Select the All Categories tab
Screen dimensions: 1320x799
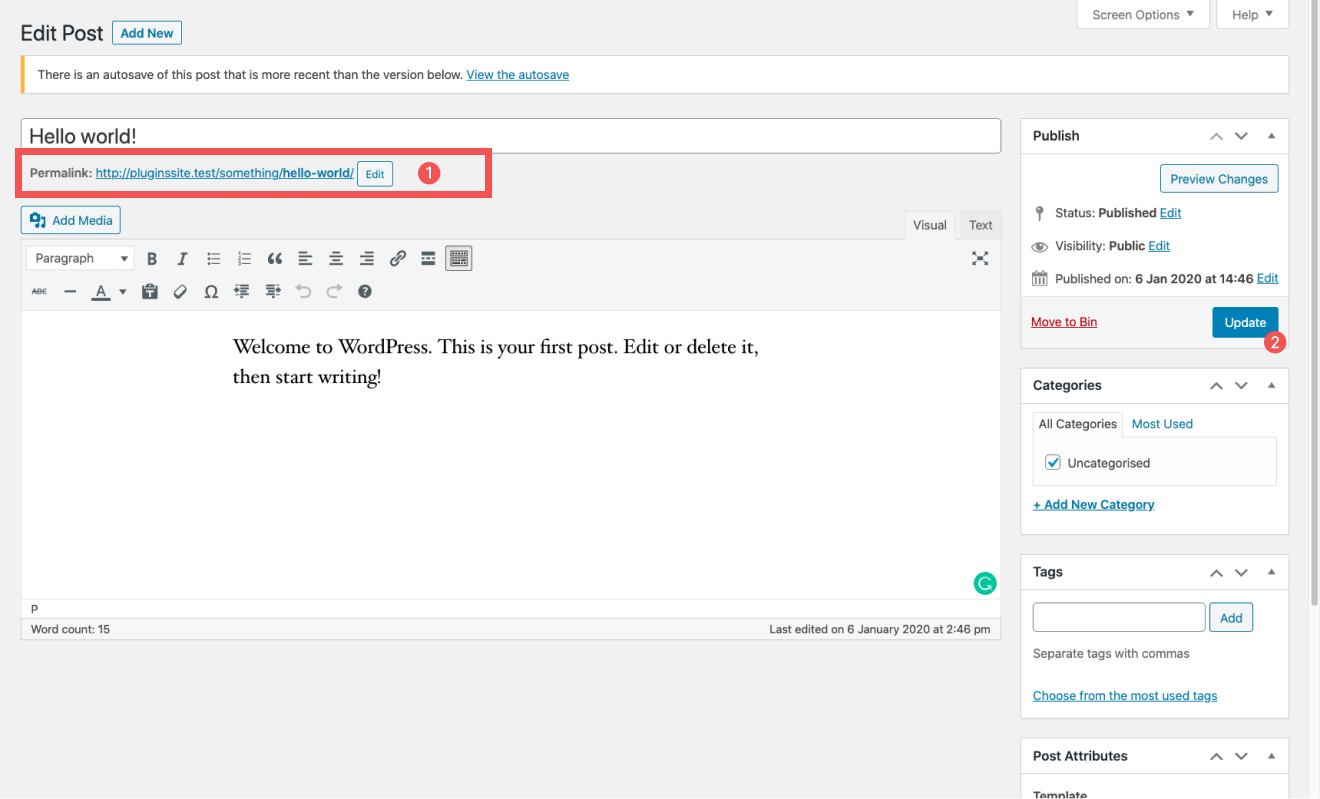click(1078, 424)
